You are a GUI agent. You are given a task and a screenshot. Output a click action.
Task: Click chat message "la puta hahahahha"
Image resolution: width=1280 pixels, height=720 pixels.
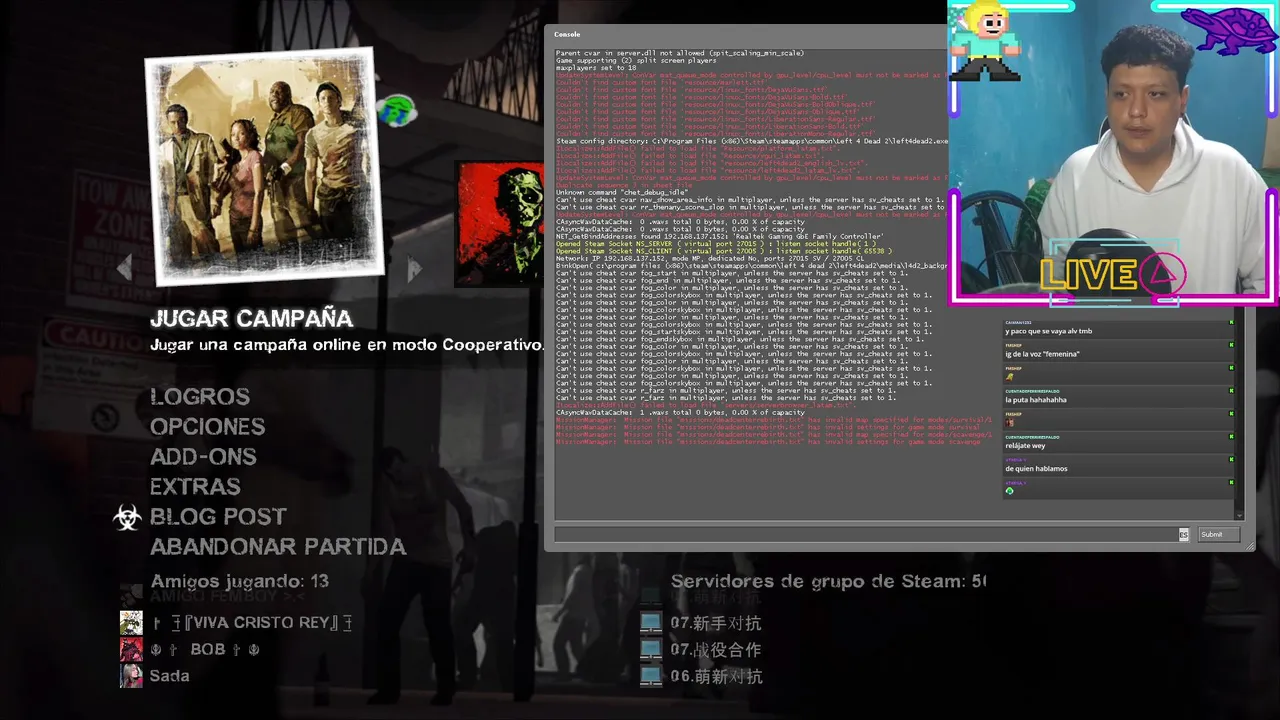click(x=1036, y=400)
